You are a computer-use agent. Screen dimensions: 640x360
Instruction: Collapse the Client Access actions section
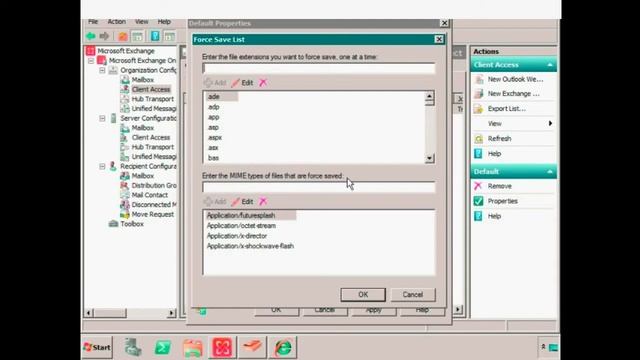coord(550,65)
